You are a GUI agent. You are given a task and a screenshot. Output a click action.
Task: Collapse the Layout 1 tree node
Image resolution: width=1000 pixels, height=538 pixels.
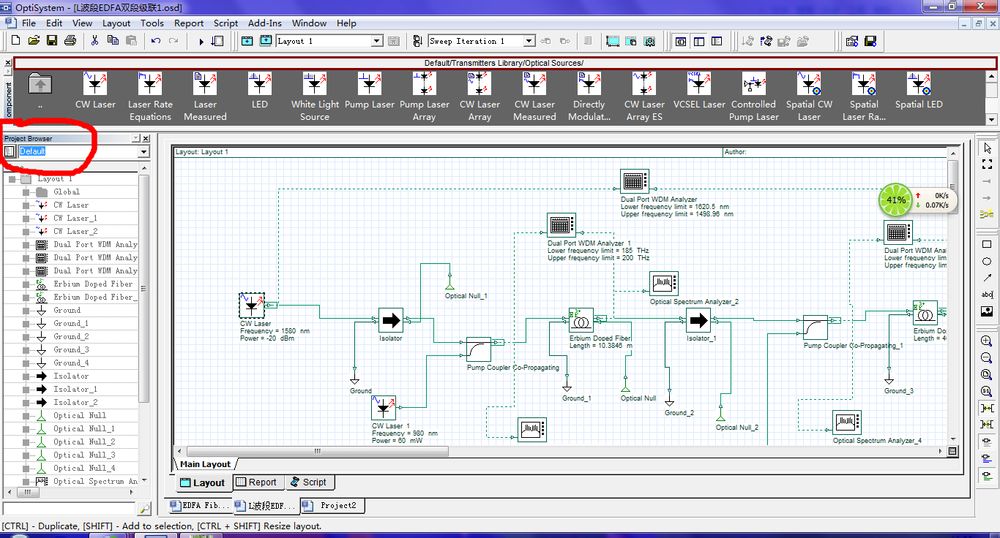[10, 179]
